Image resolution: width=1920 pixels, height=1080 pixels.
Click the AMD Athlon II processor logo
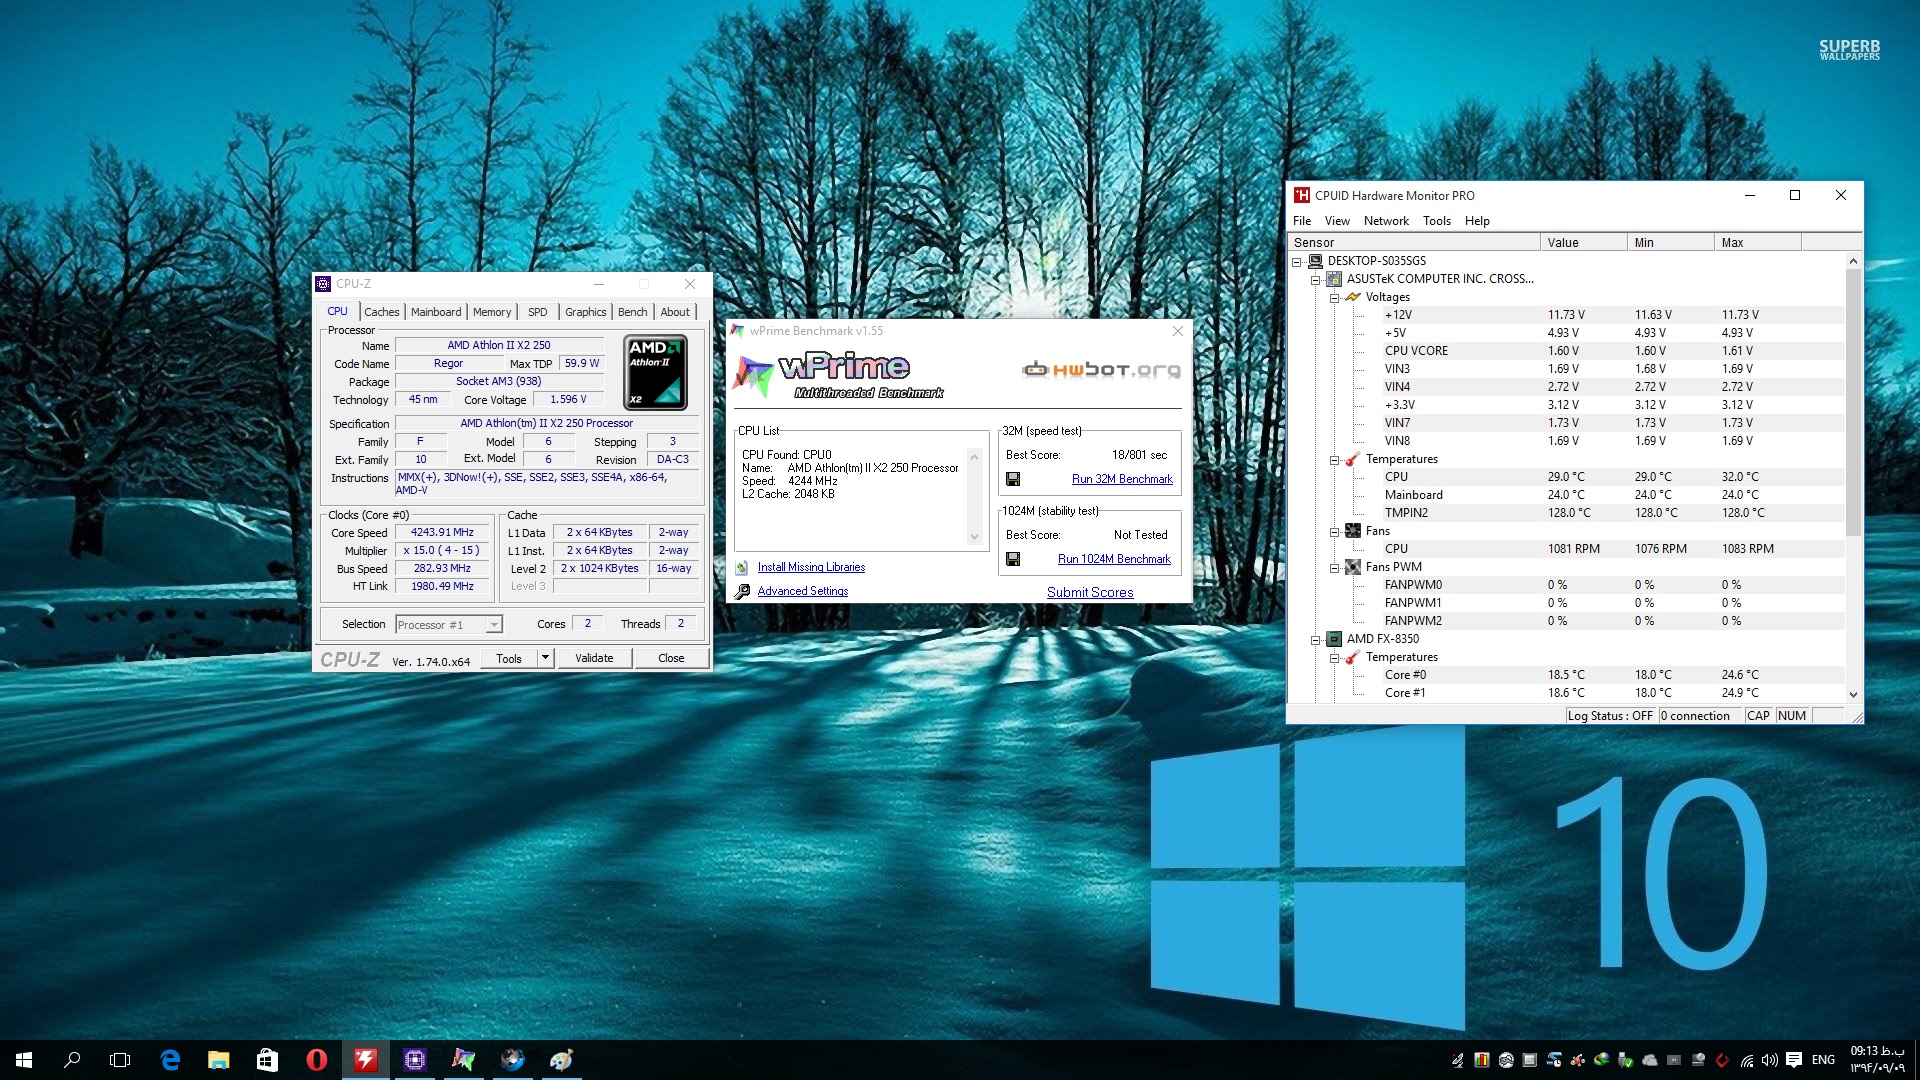pyautogui.click(x=655, y=372)
